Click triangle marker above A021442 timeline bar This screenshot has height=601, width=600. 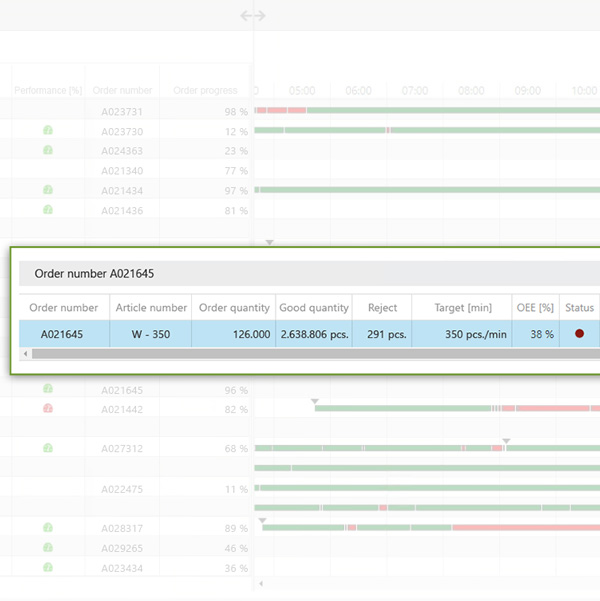click(315, 401)
